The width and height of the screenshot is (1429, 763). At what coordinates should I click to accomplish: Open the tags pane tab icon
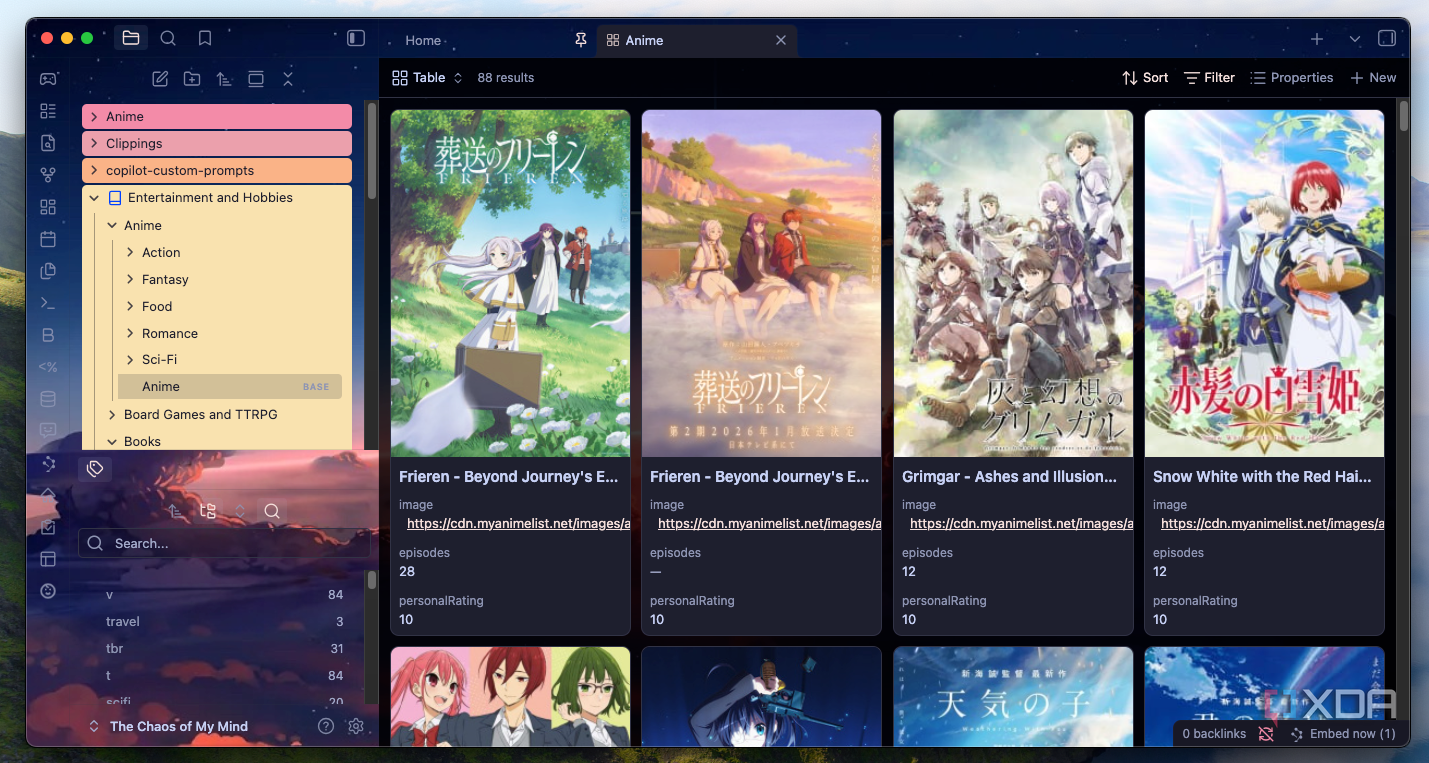coord(95,468)
